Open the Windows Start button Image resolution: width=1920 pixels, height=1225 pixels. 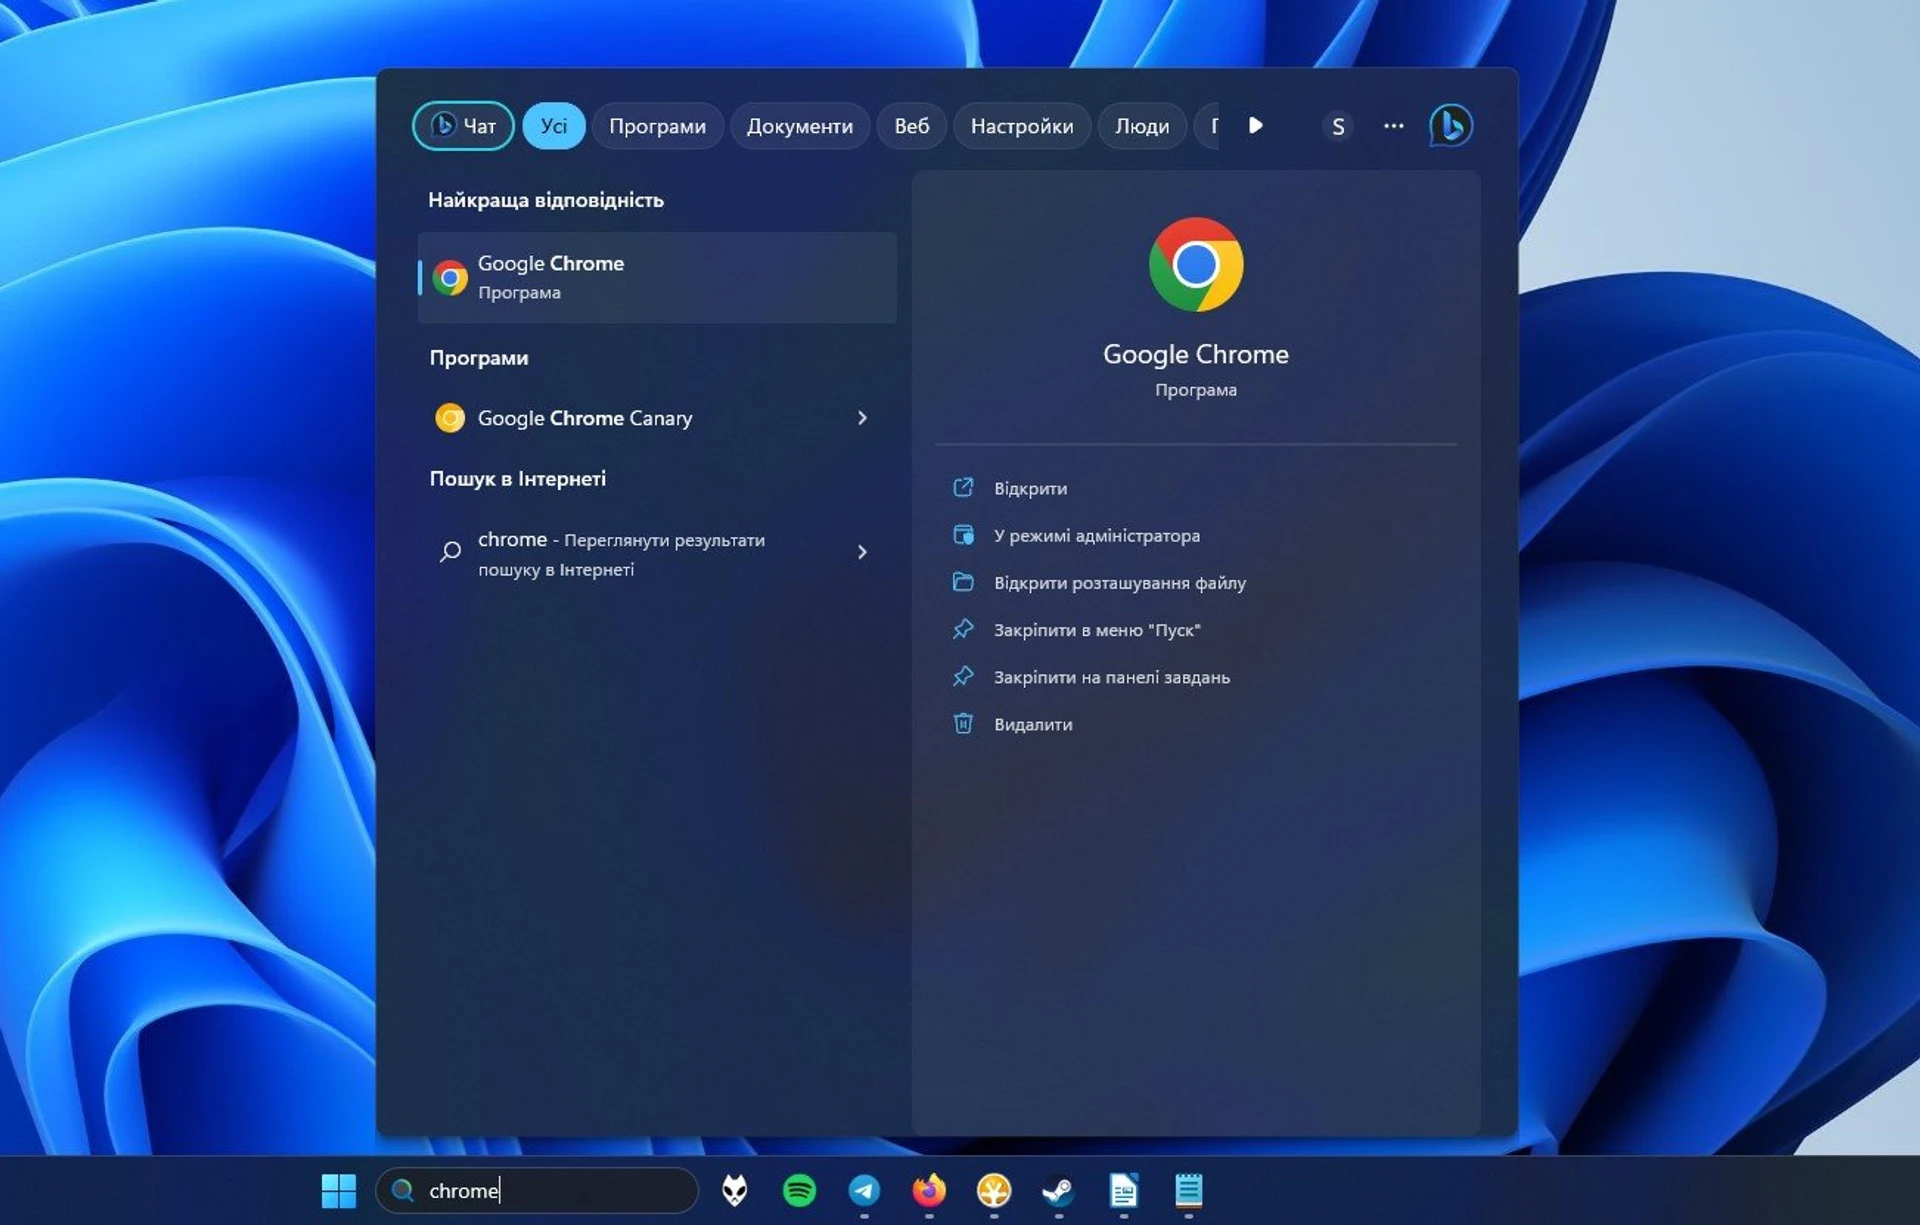339,1190
